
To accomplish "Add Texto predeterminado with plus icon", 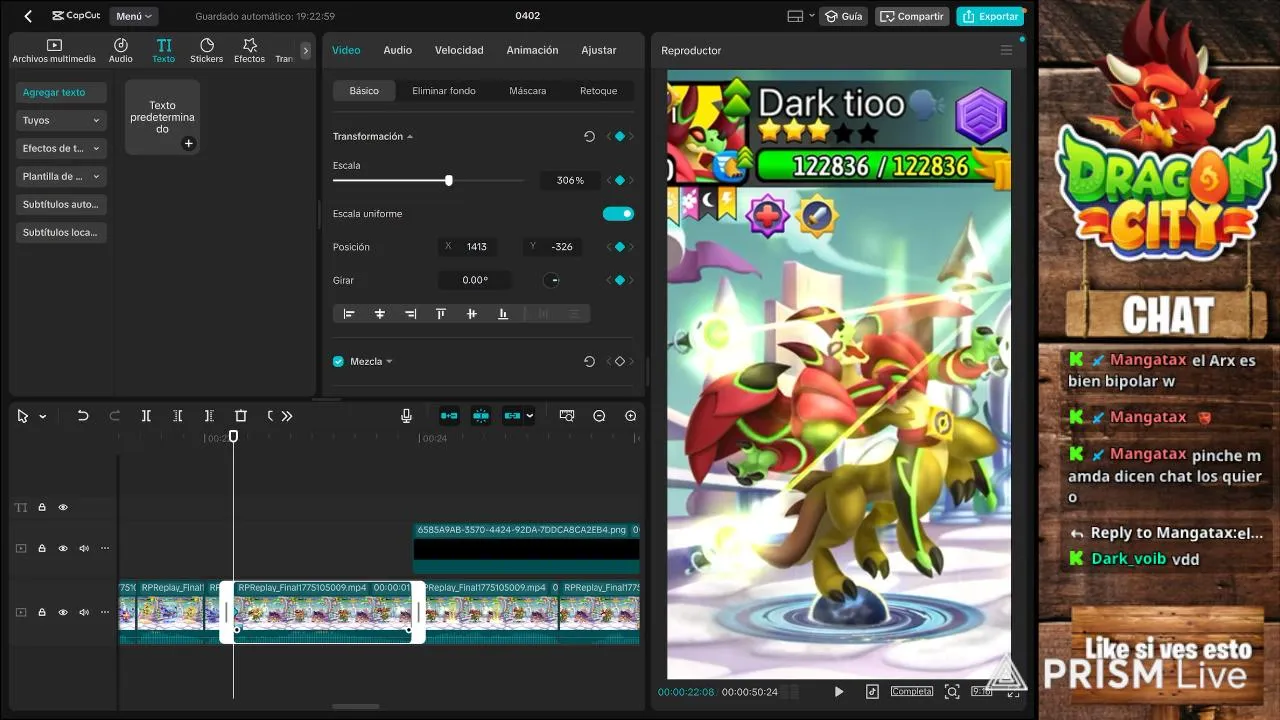I will [x=188, y=144].
